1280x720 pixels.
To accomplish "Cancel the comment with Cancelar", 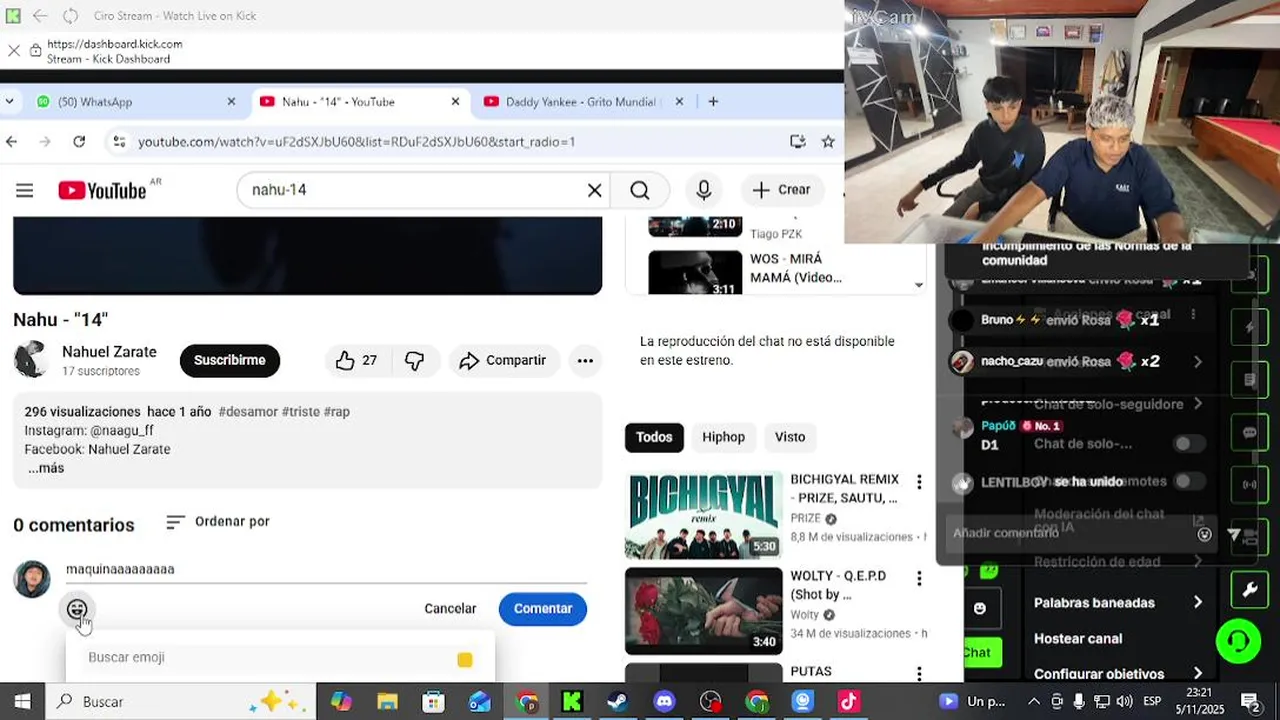I will (x=450, y=609).
